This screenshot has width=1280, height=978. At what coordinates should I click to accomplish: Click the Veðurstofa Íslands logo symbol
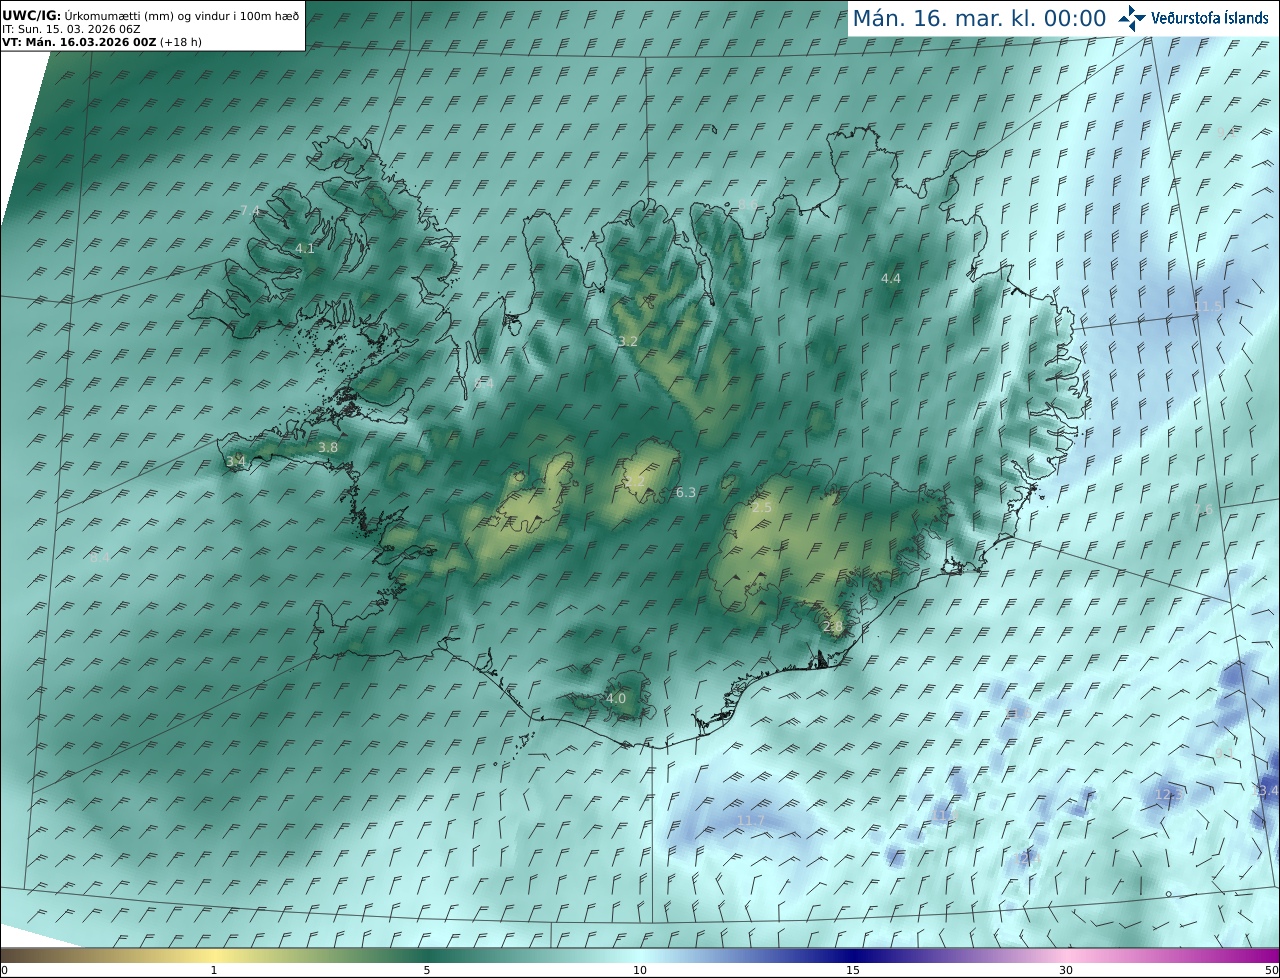pyautogui.click(x=1132, y=18)
